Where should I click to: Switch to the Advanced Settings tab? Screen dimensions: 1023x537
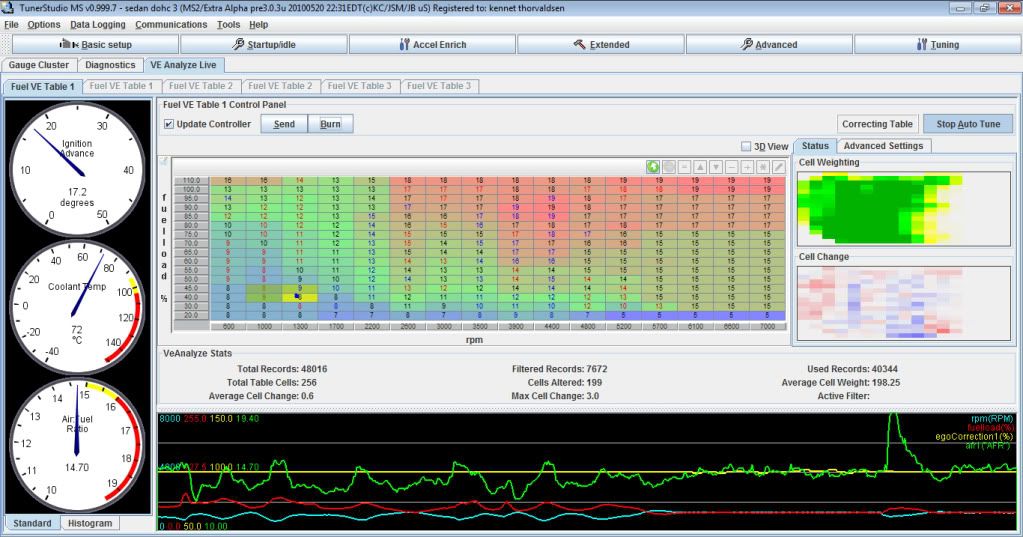click(885, 146)
